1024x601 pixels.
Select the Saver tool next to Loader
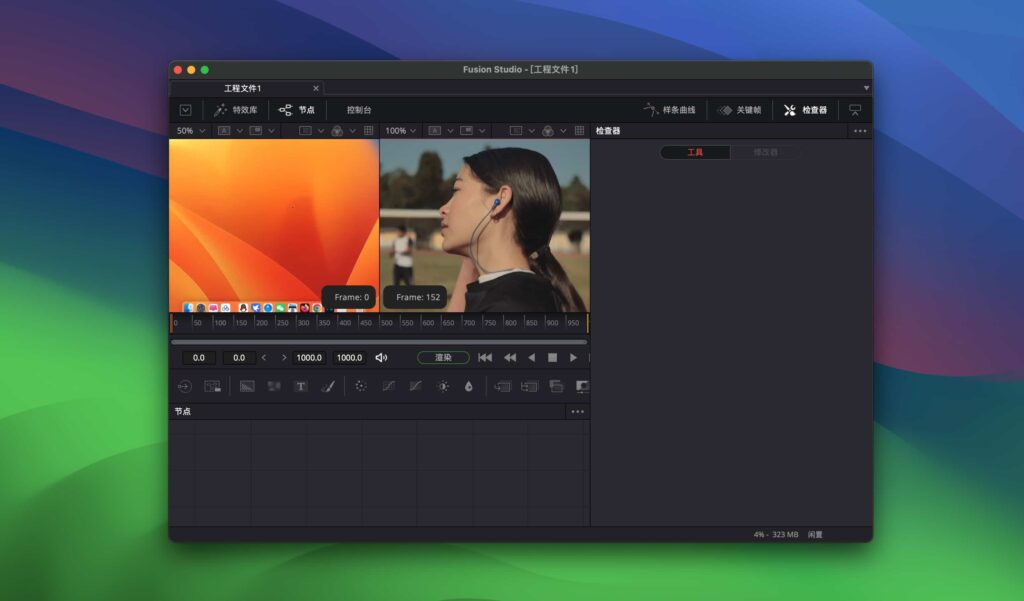tap(212, 387)
